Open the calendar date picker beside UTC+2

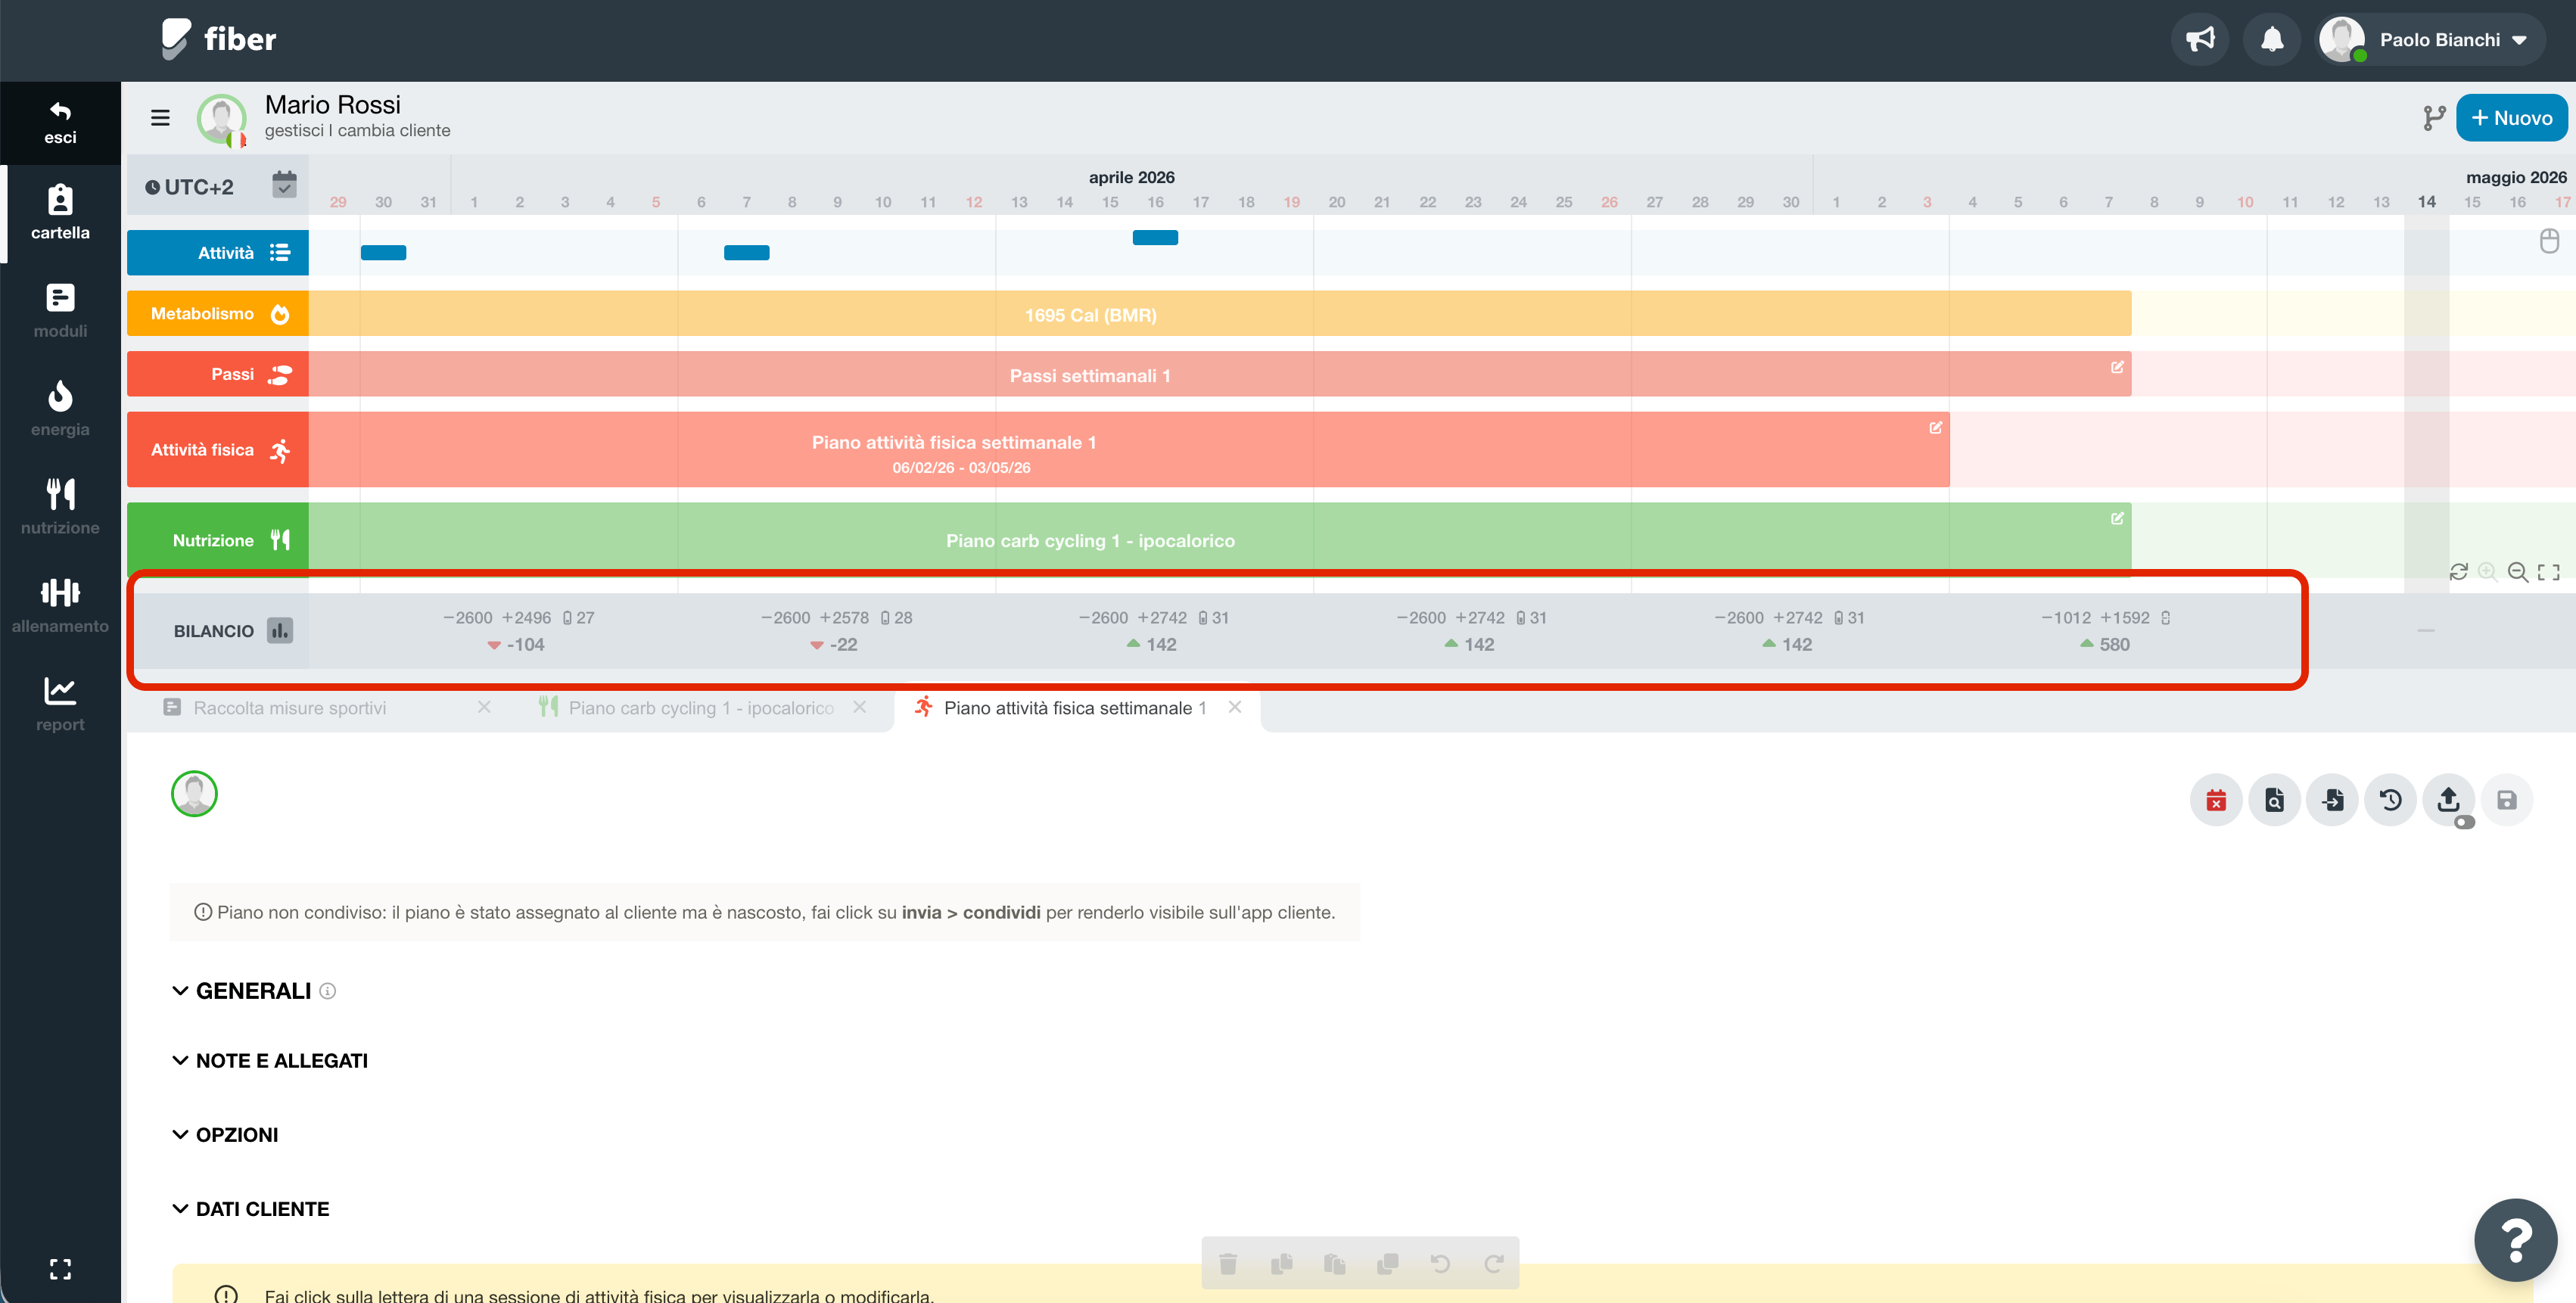pyautogui.click(x=284, y=185)
